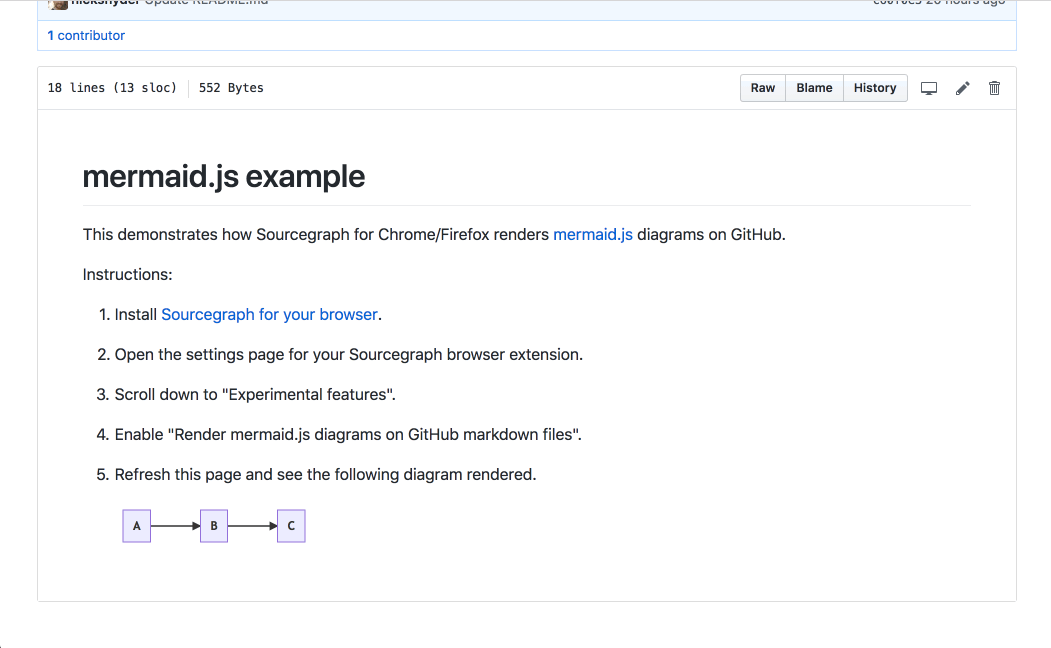Open file in GitHub Desktop icon
The image size is (1051, 648).
click(x=928, y=88)
